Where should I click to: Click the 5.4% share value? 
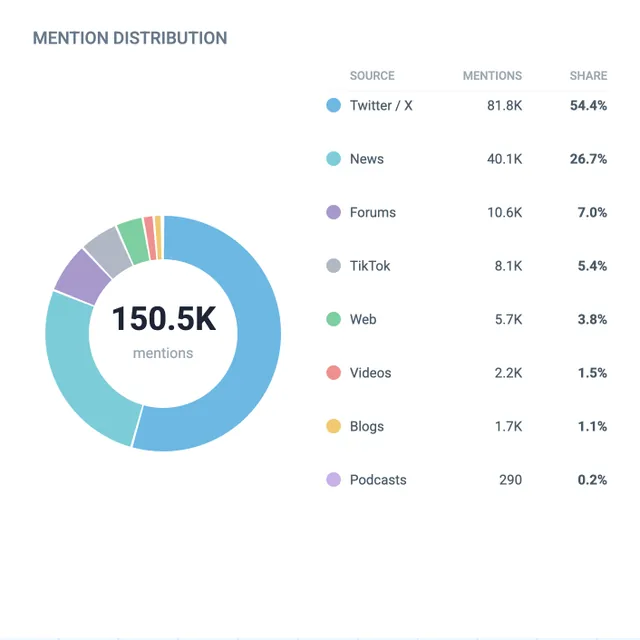point(592,266)
